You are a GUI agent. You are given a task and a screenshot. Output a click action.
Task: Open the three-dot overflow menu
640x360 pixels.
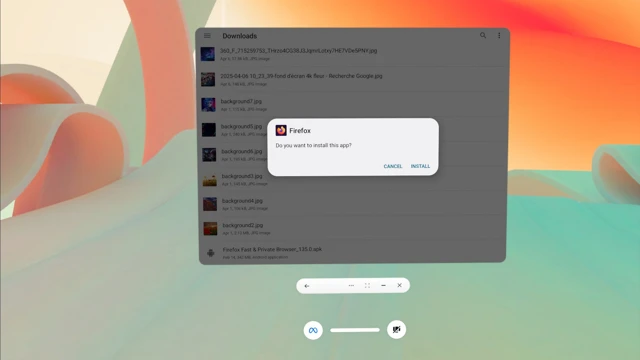point(499,36)
